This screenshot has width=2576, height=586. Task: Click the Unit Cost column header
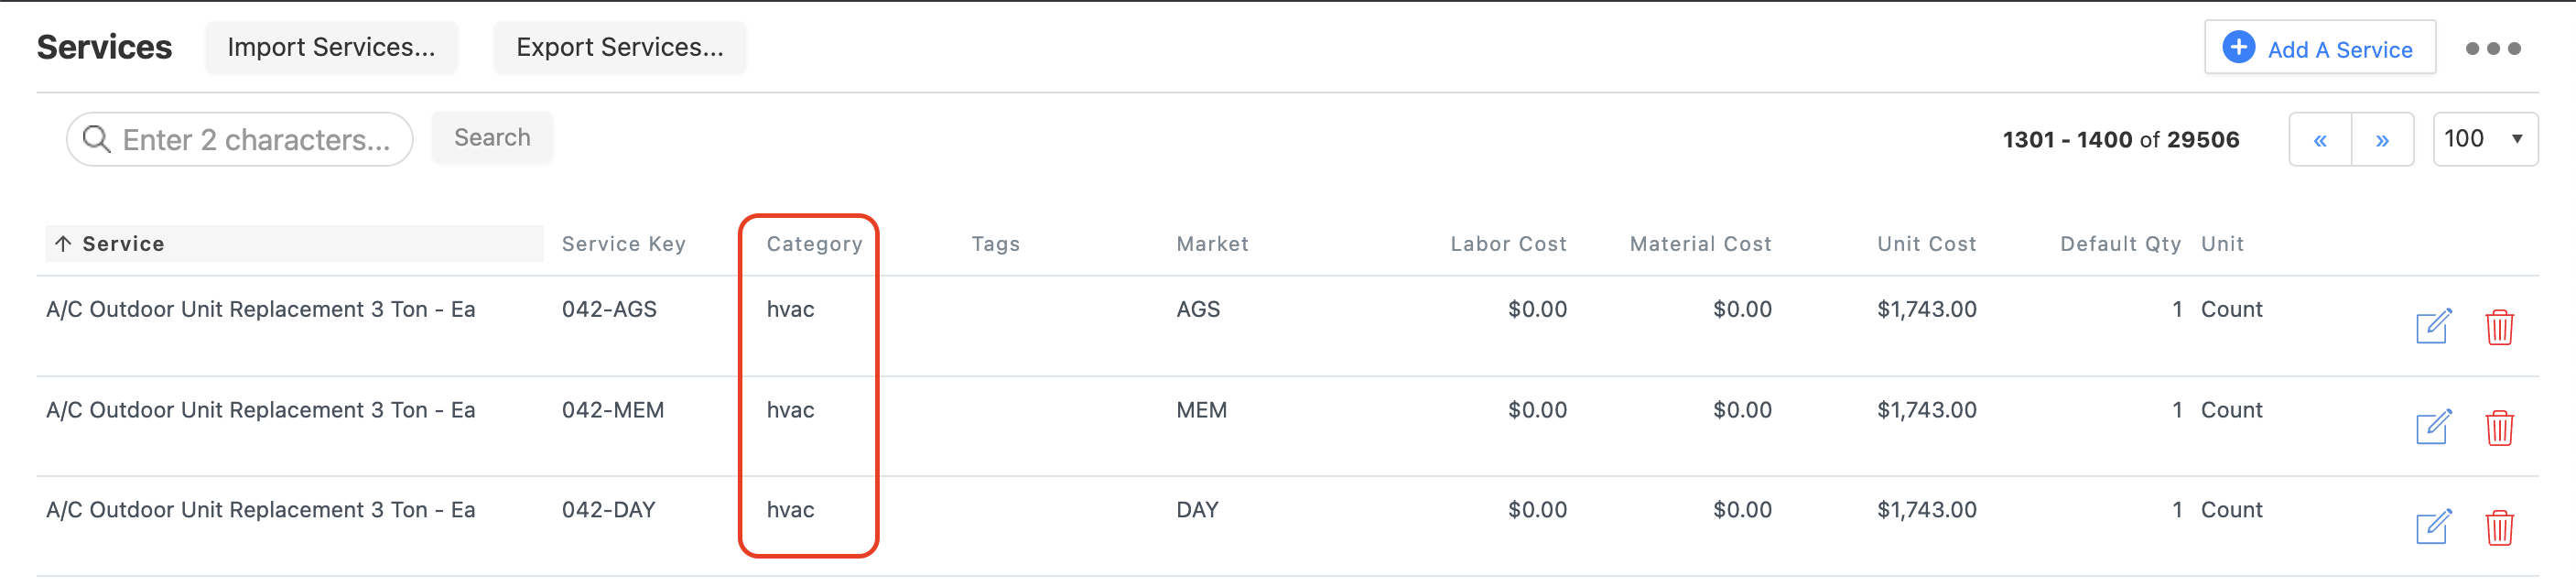point(1926,244)
